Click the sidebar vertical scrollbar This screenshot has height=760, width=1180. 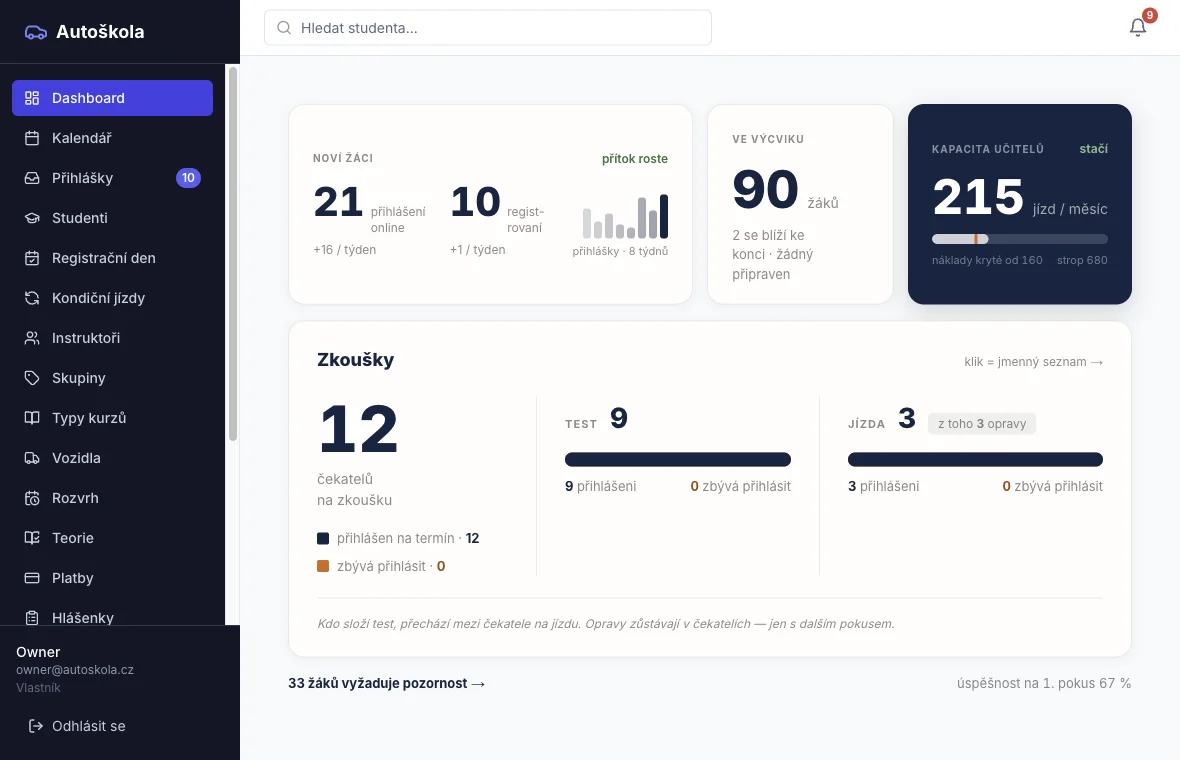point(233,254)
